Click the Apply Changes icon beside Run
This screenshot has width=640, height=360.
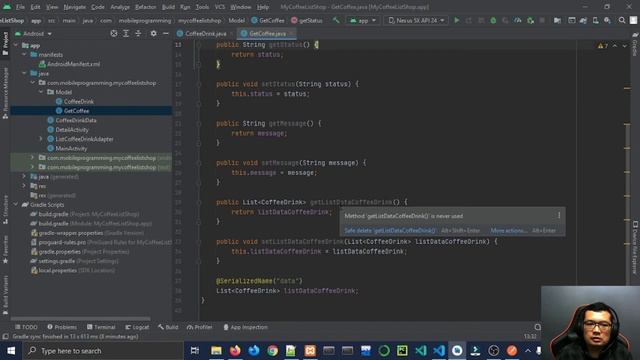[469, 20]
